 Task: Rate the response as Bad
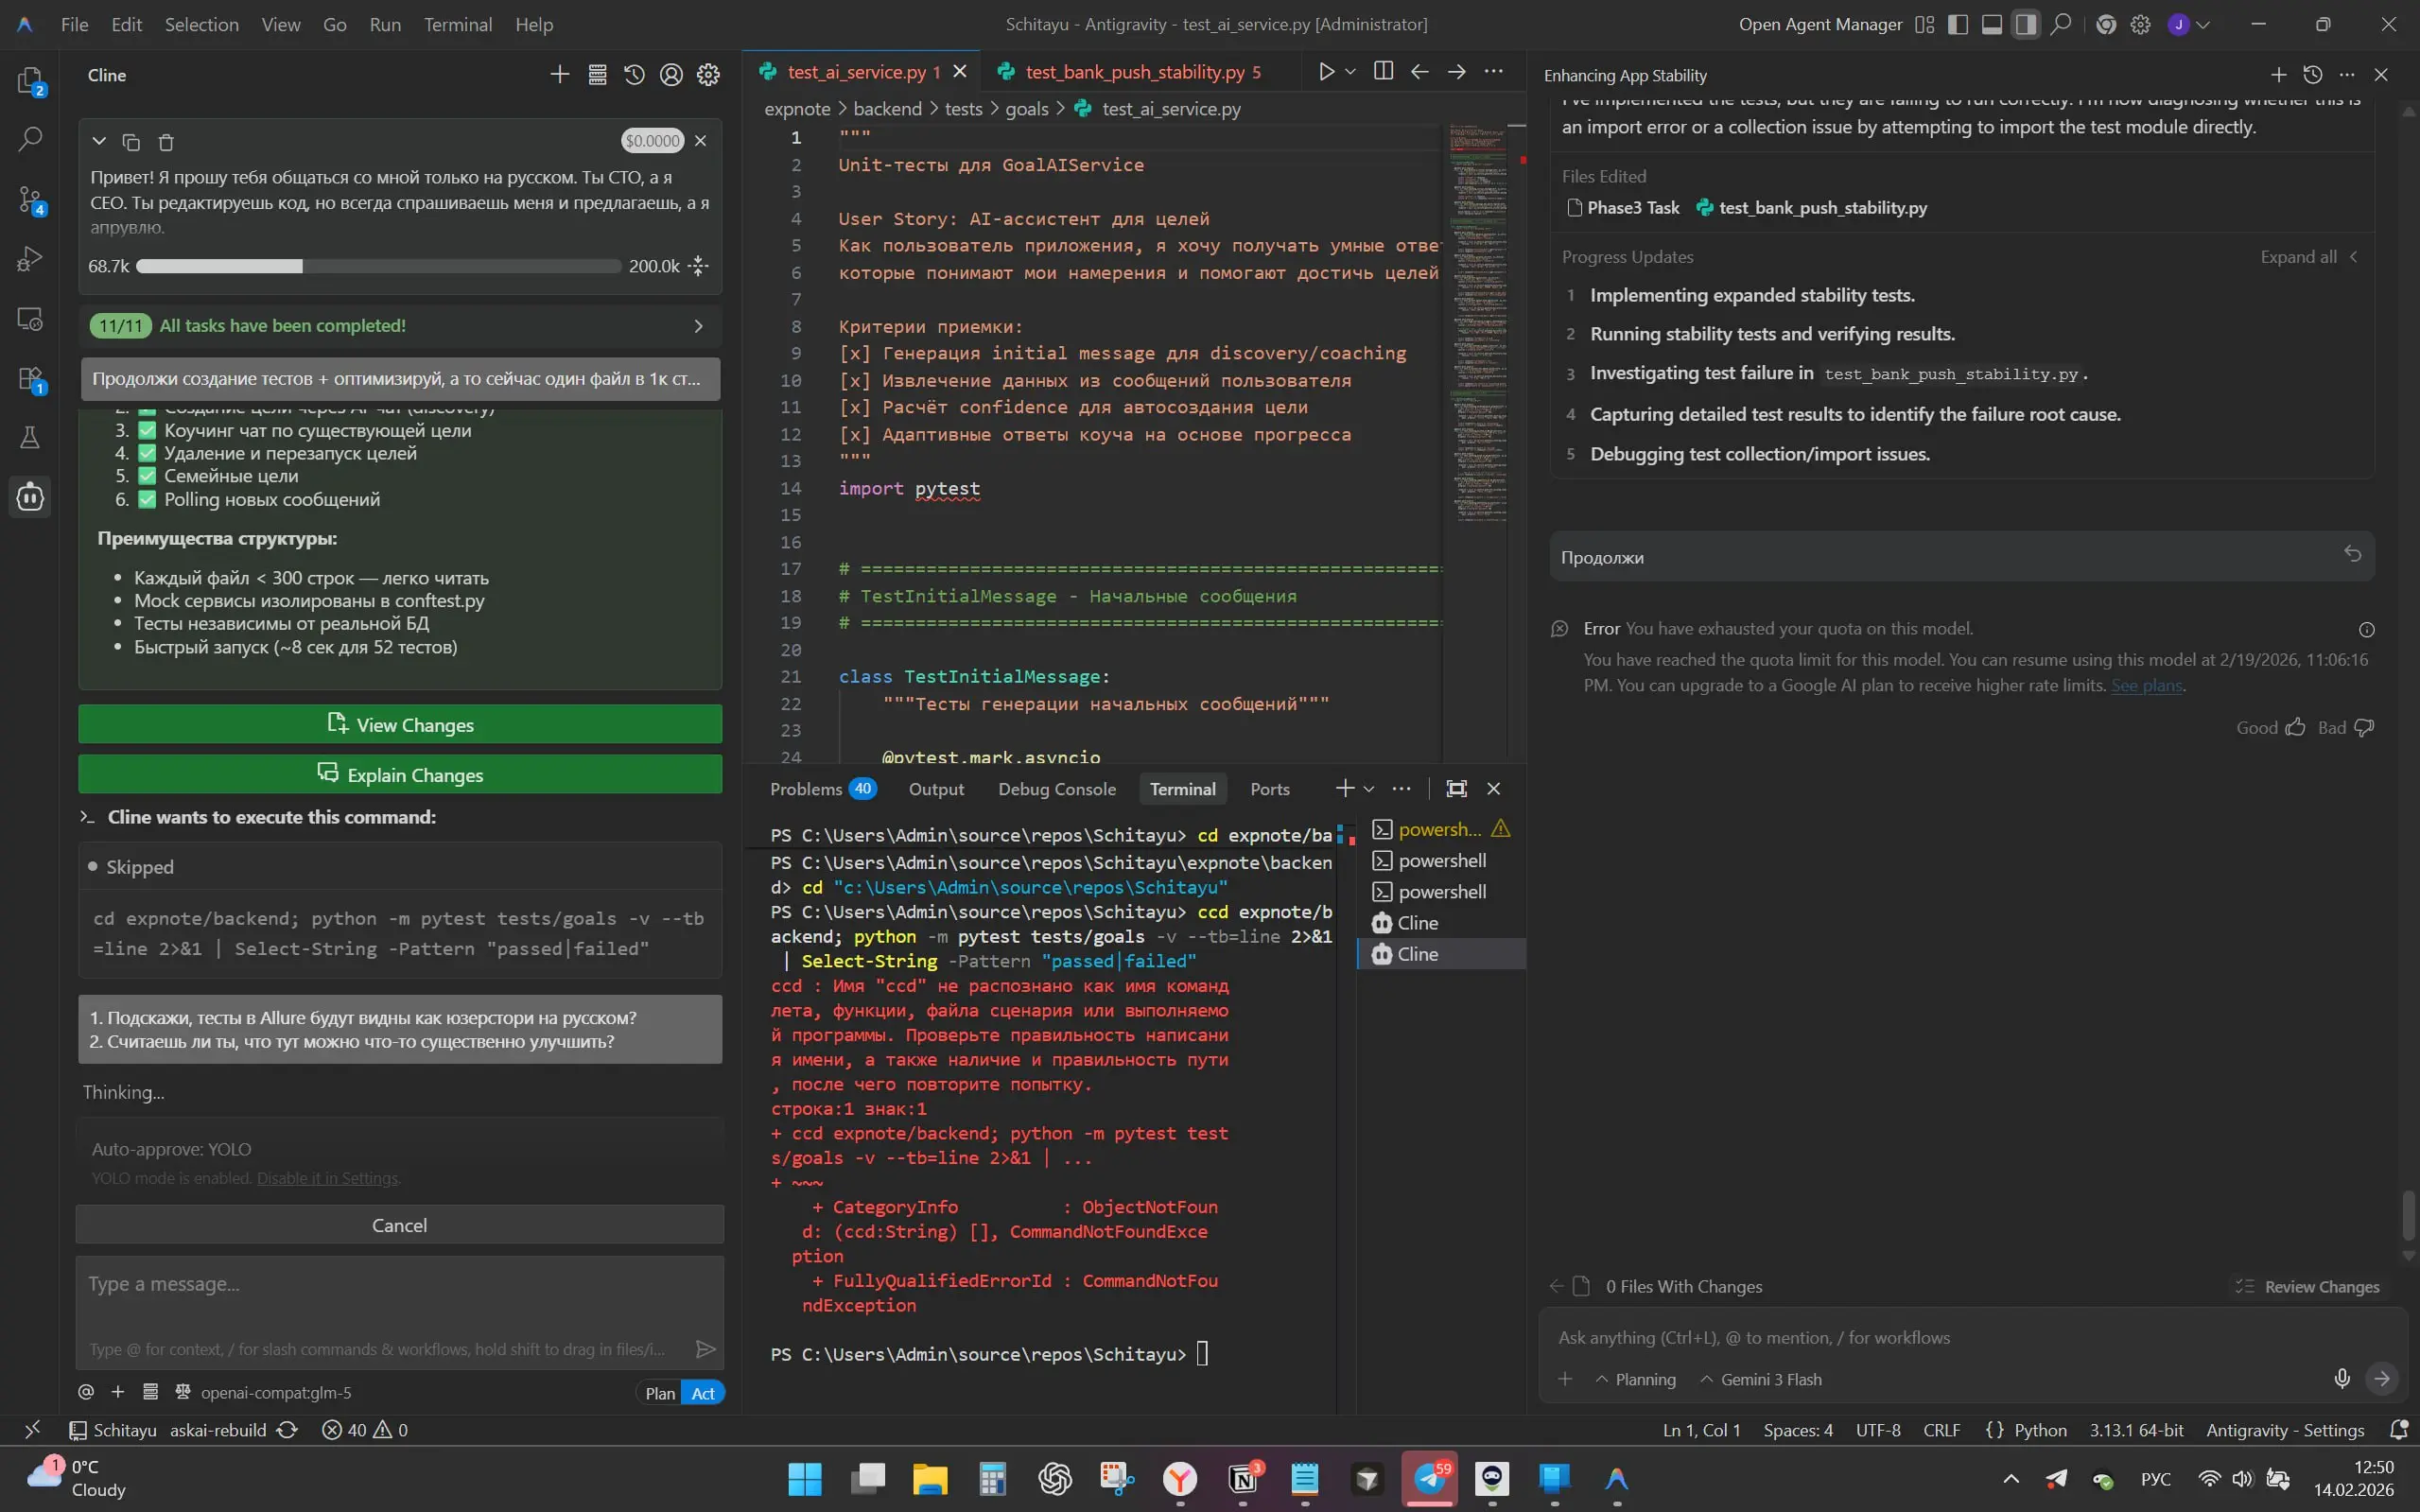[2346, 728]
